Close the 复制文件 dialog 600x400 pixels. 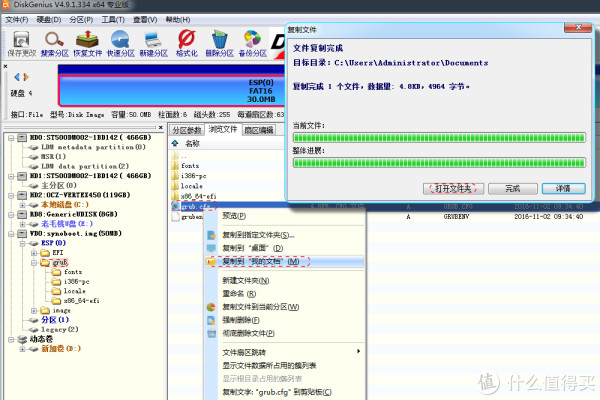click(x=578, y=28)
